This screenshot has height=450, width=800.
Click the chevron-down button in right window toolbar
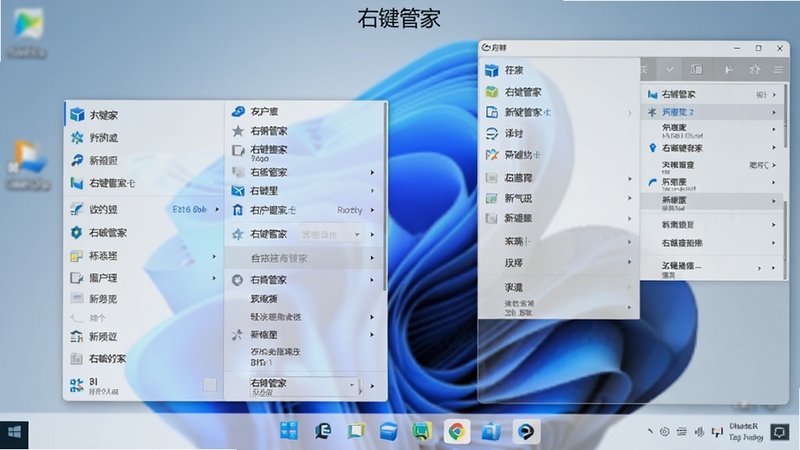pos(670,69)
